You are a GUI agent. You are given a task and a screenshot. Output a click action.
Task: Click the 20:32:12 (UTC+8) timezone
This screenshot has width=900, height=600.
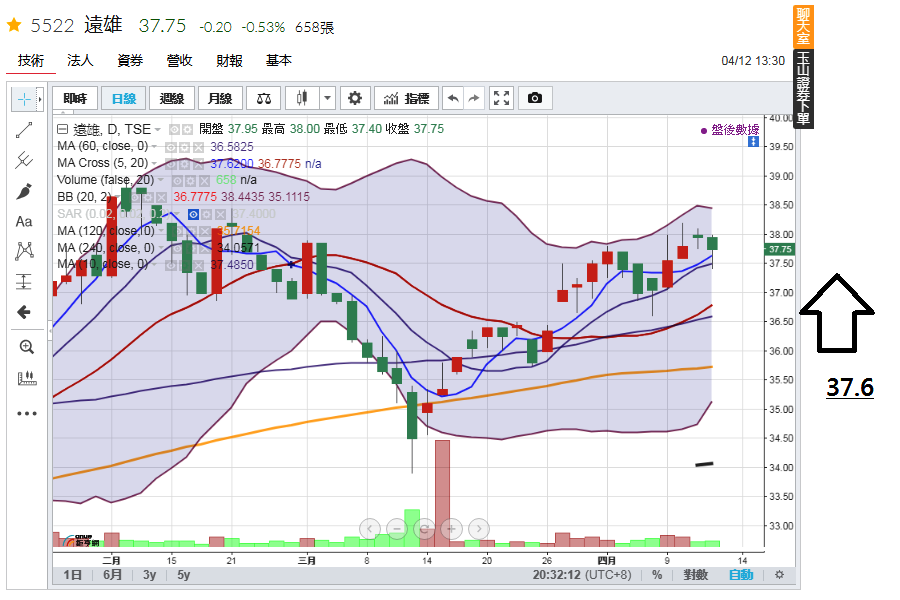[582, 575]
